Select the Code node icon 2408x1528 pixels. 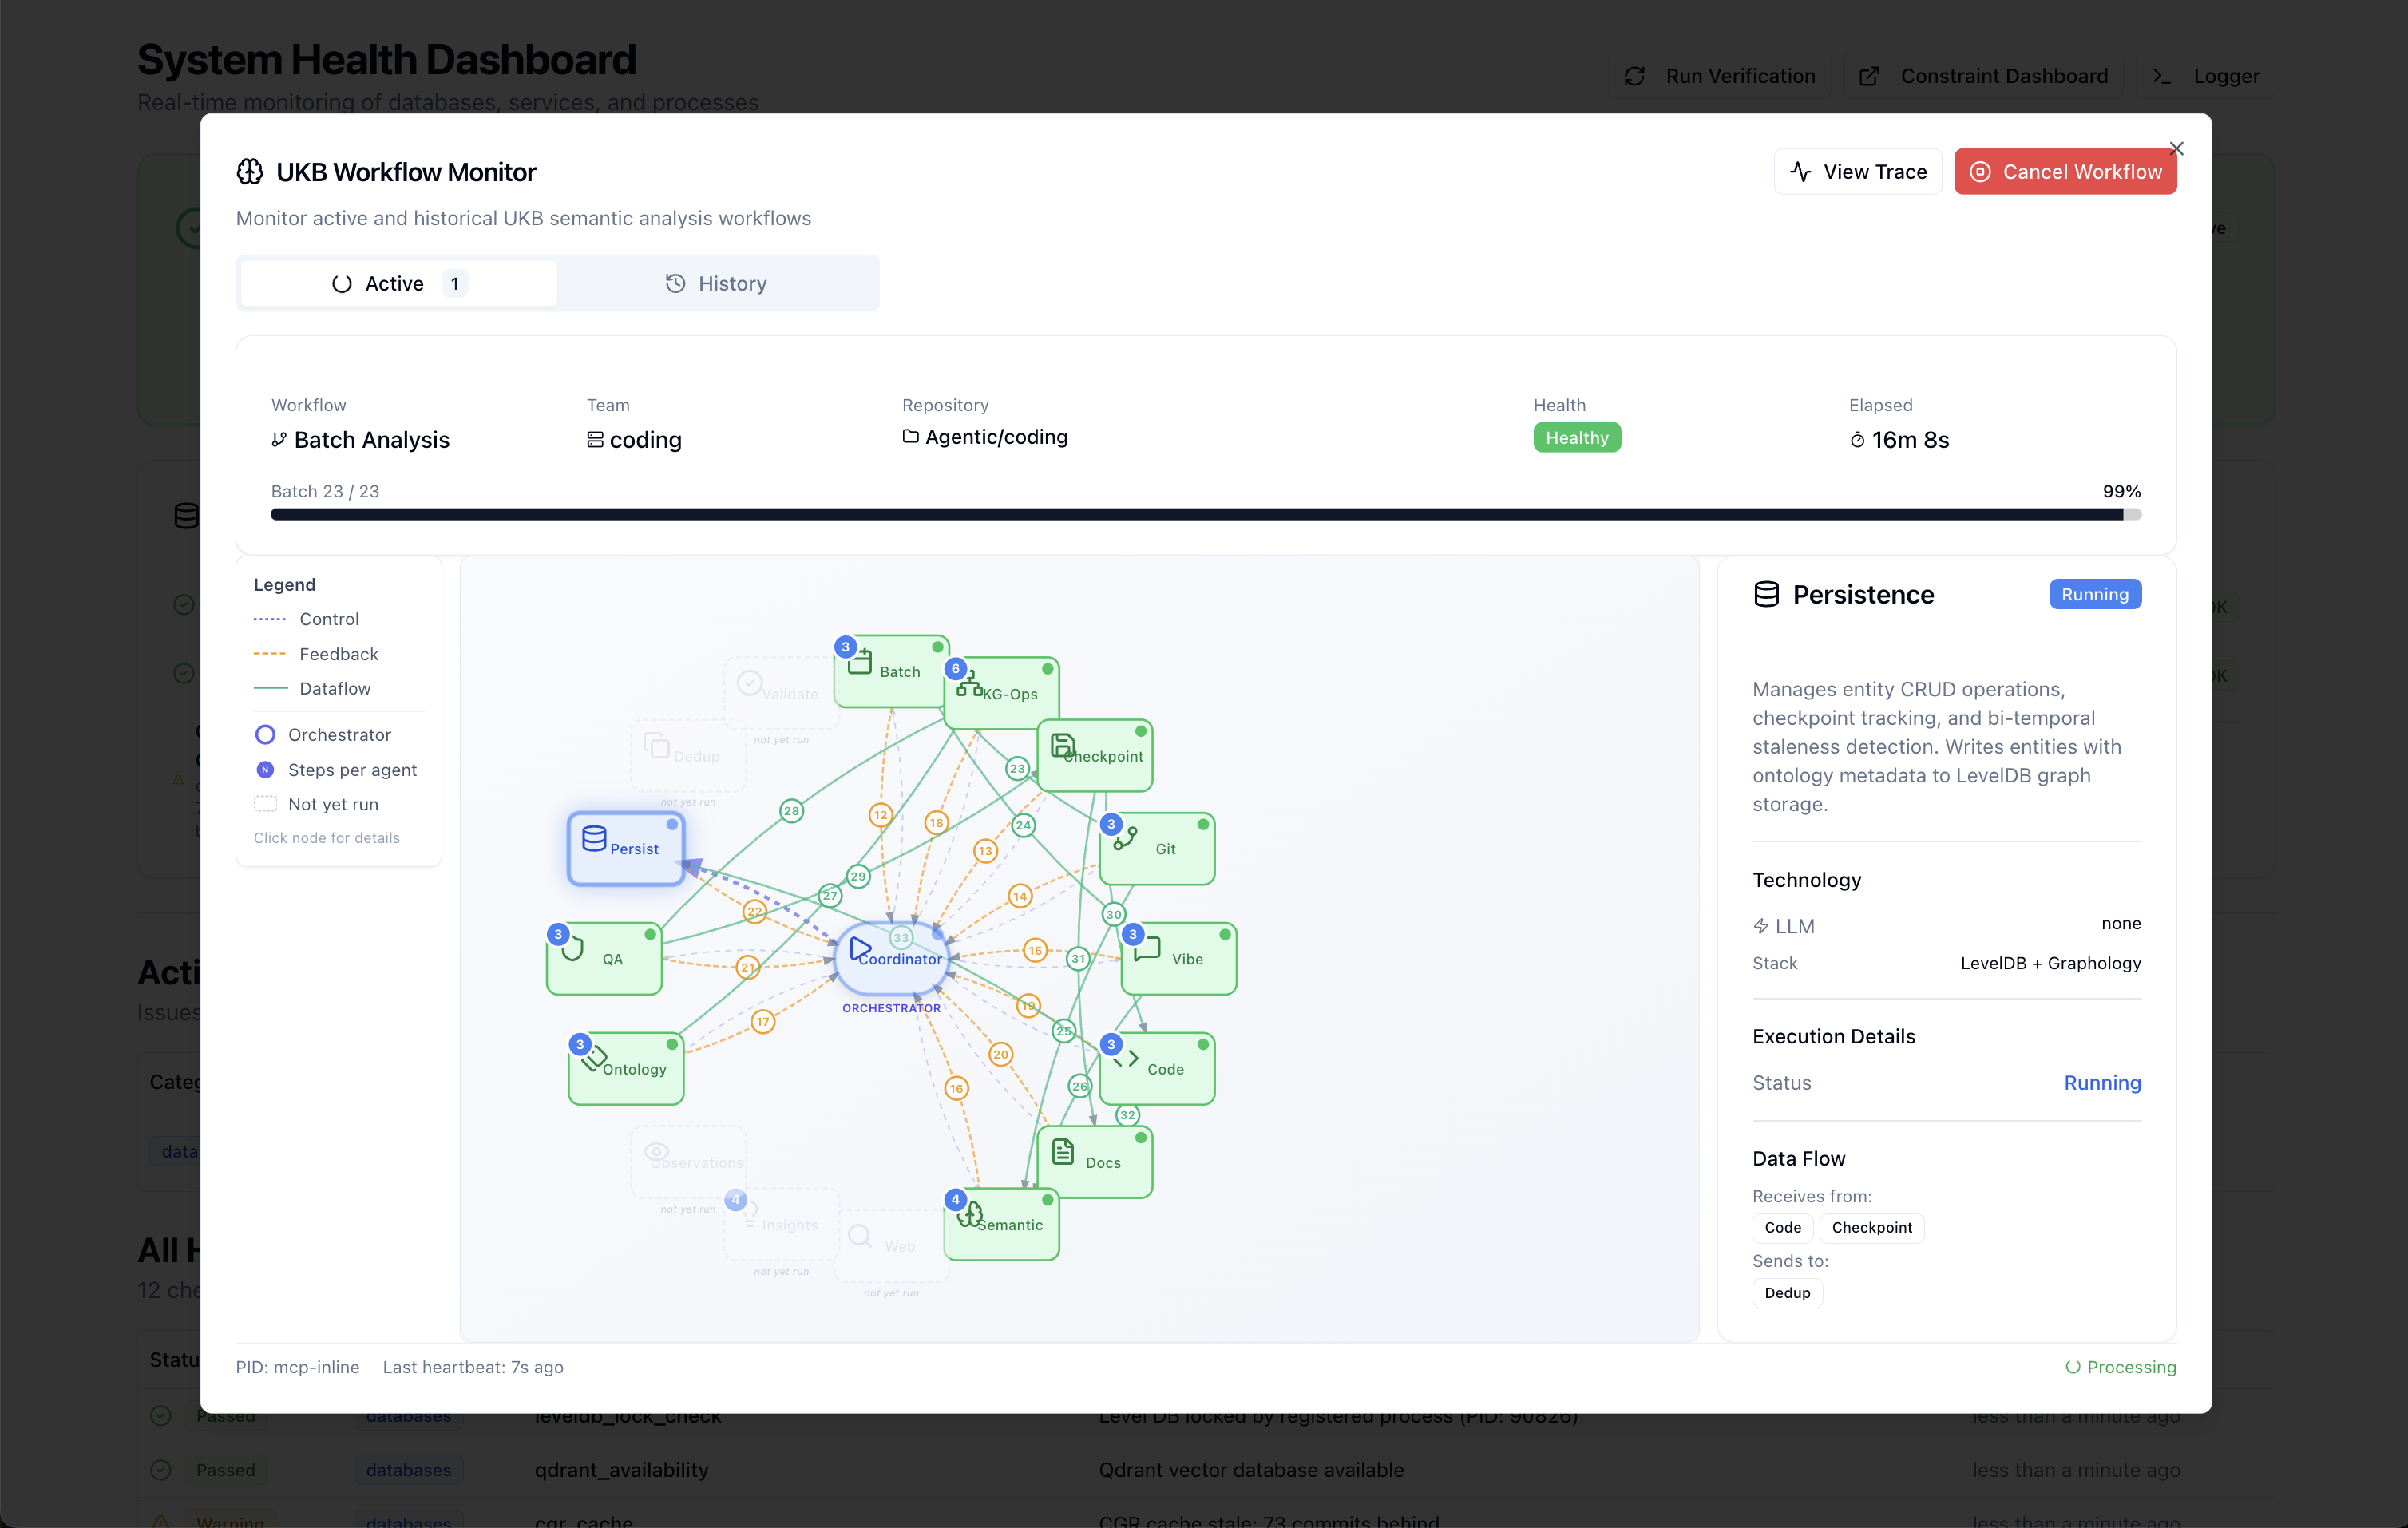pos(1126,1059)
